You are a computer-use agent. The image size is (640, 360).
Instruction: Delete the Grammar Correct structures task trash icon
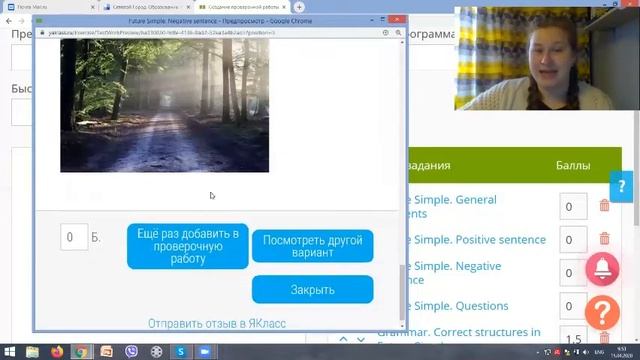pos(604,338)
